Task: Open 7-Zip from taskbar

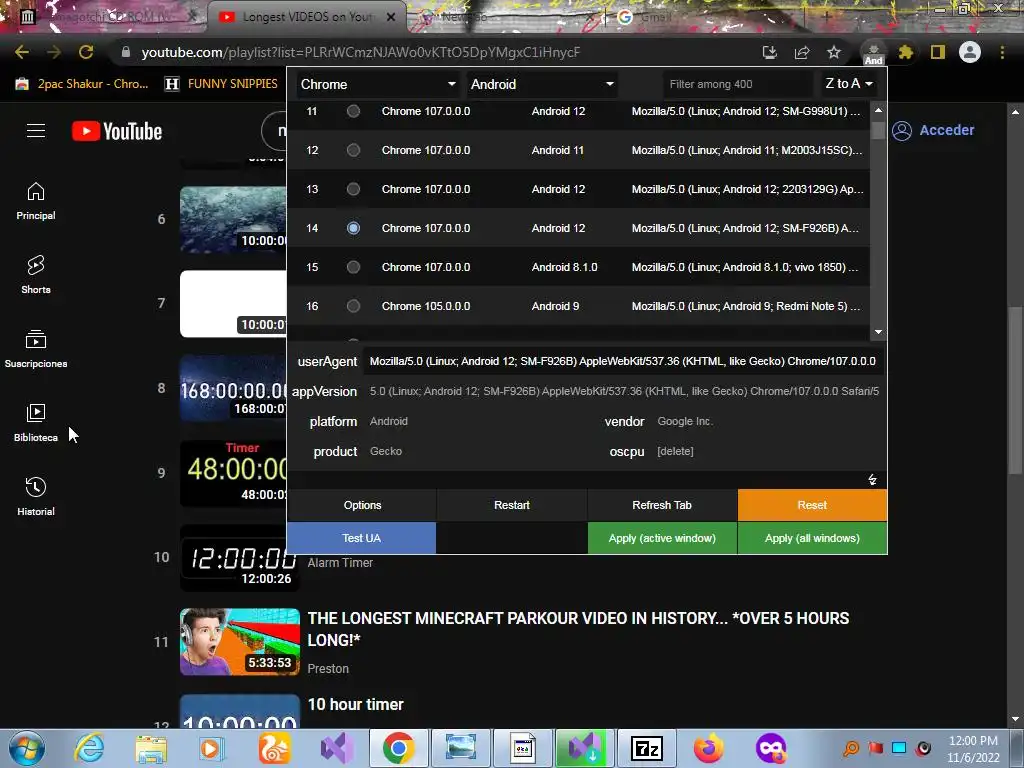Action: coord(647,748)
